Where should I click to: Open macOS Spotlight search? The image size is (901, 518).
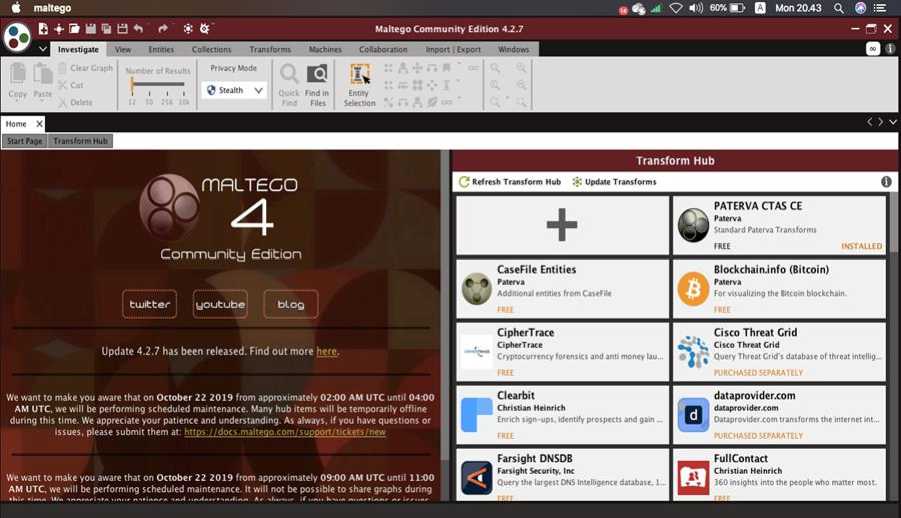(x=839, y=8)
